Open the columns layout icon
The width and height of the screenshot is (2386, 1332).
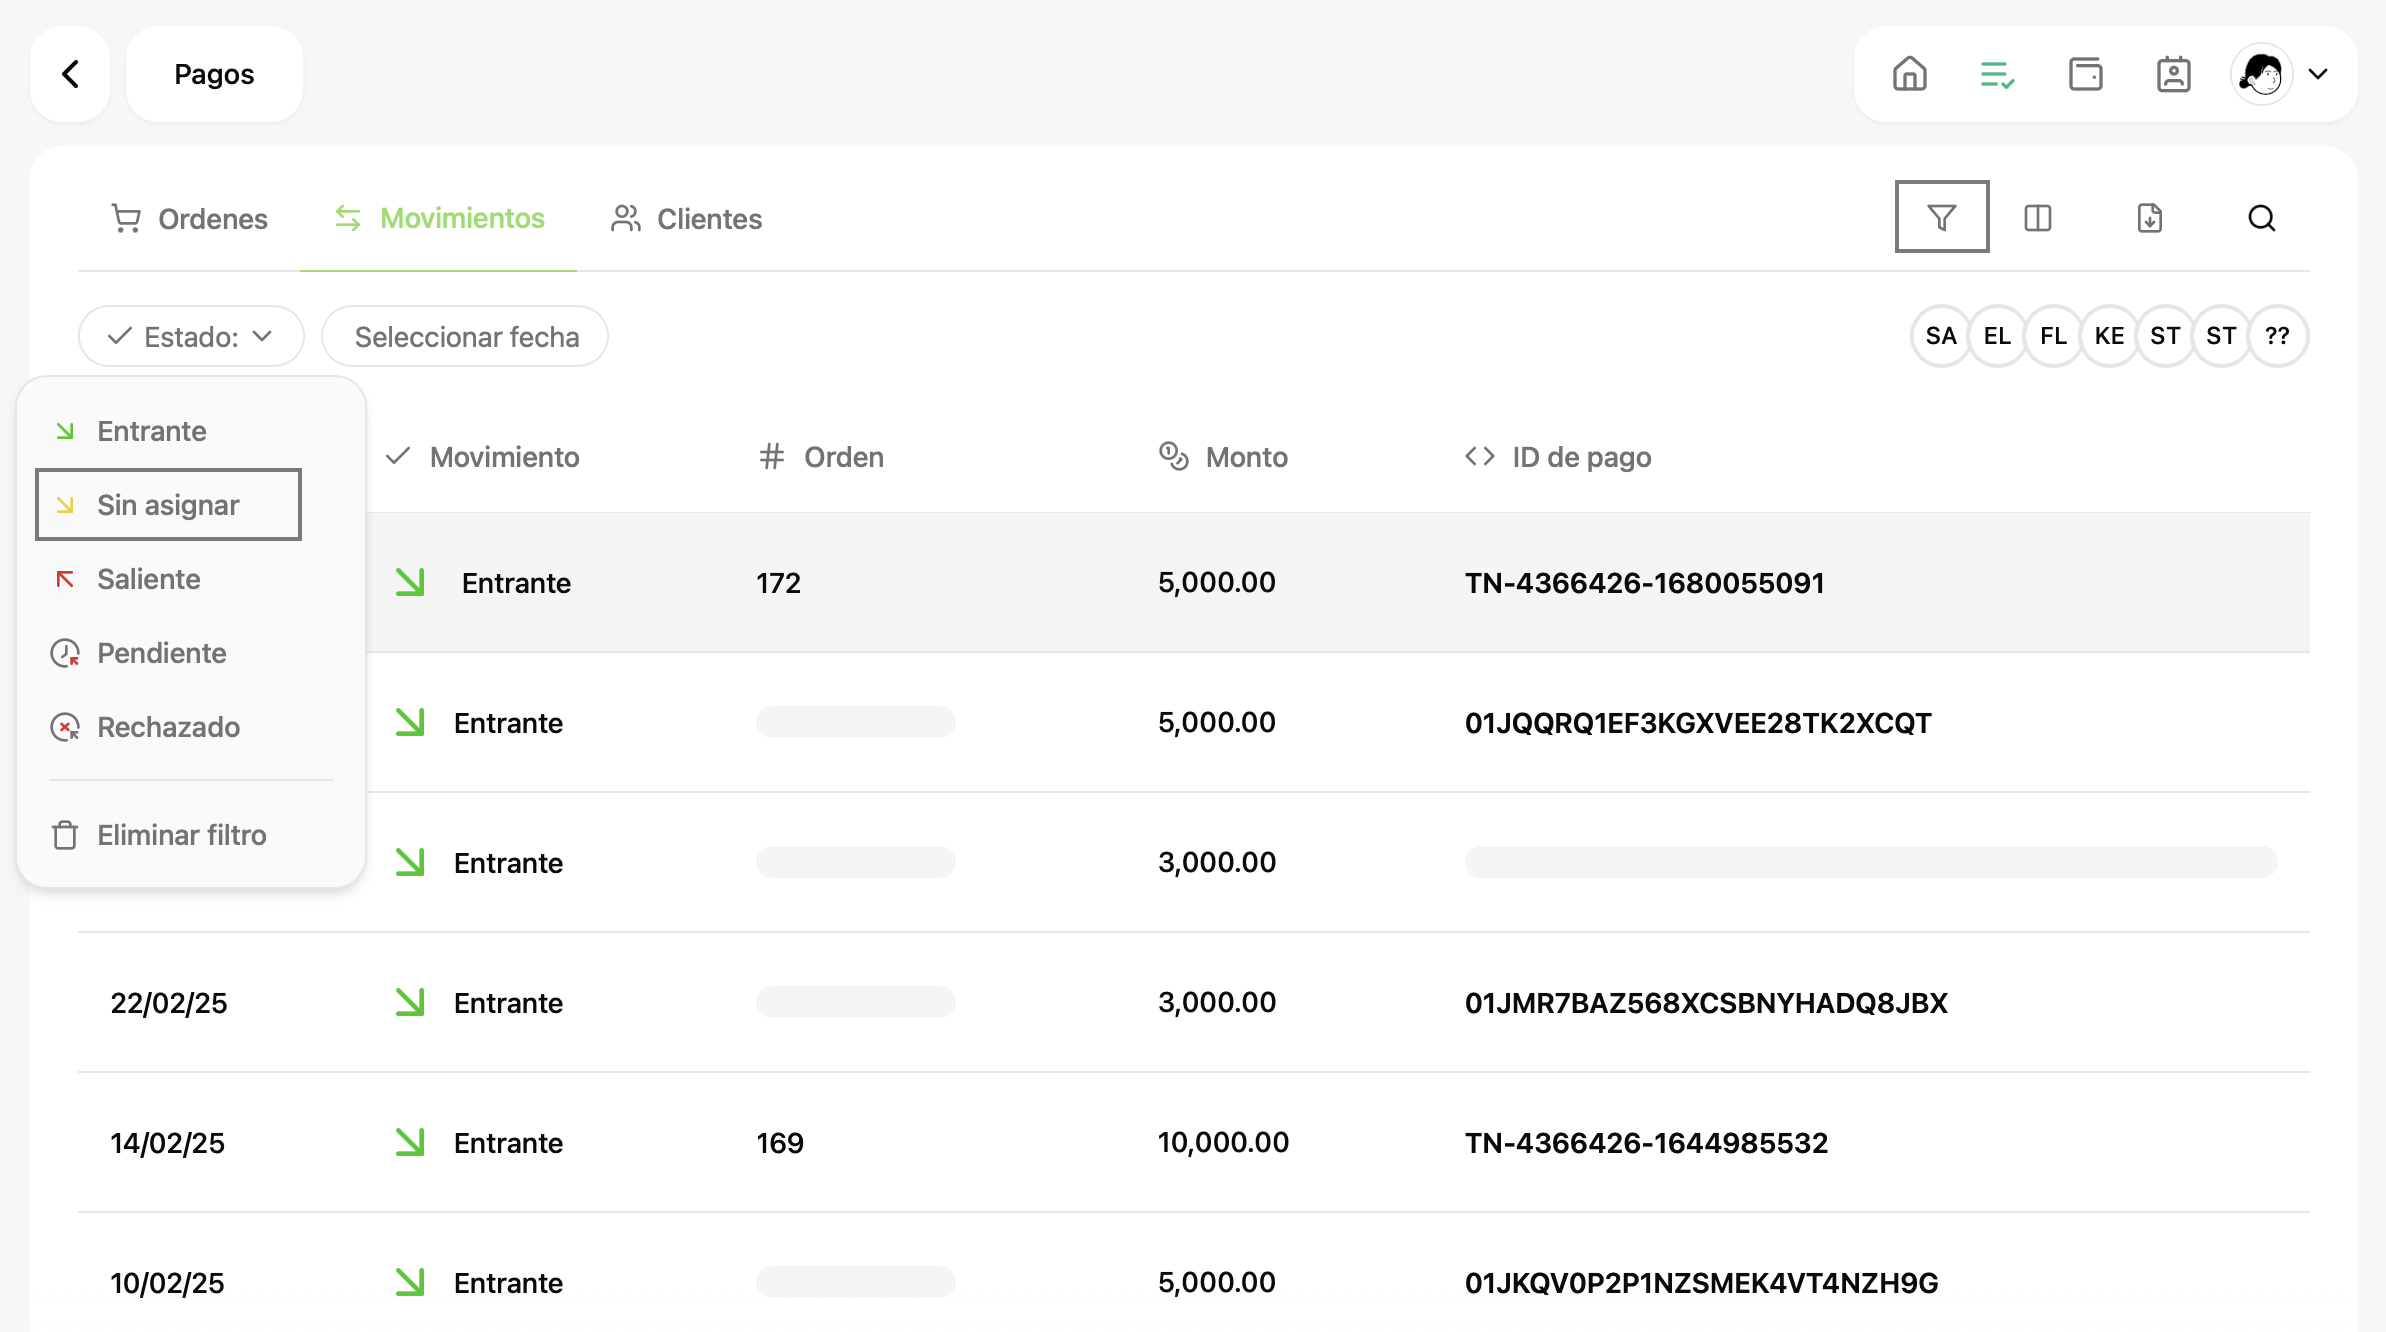[x=2037, y=217]
